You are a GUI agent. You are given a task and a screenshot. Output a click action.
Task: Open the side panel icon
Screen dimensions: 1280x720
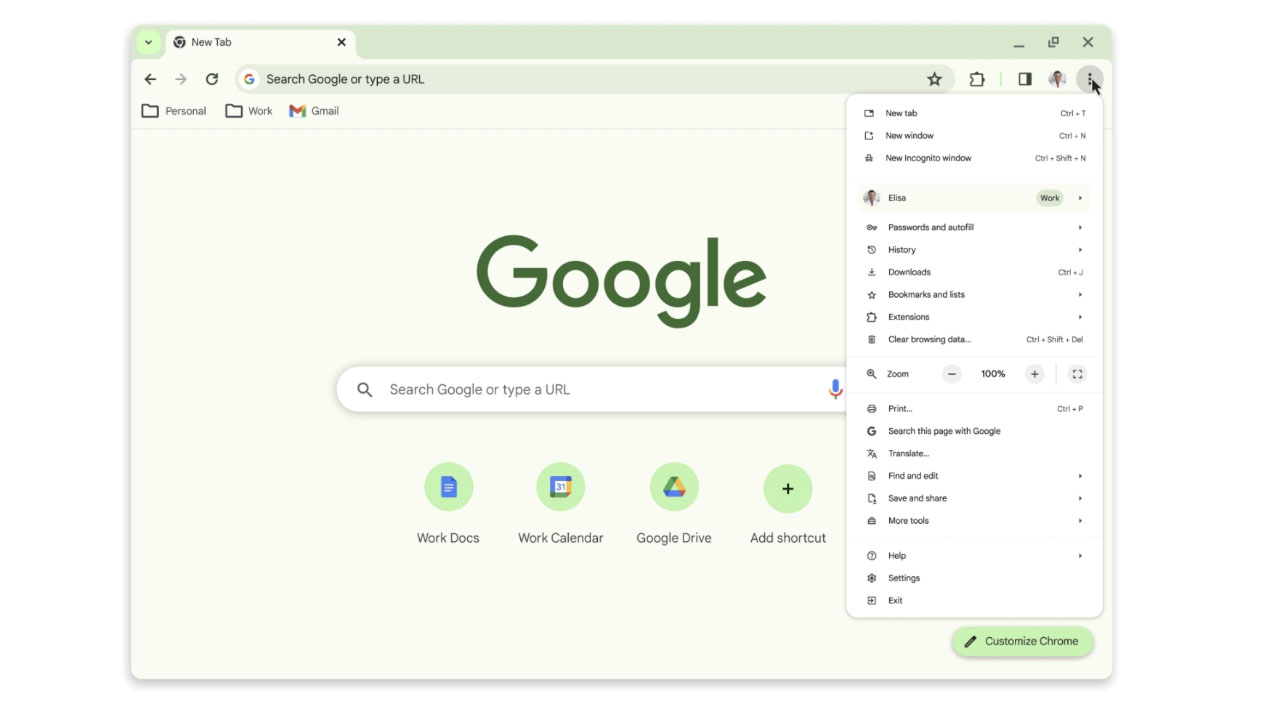(x=1024, y=79)
